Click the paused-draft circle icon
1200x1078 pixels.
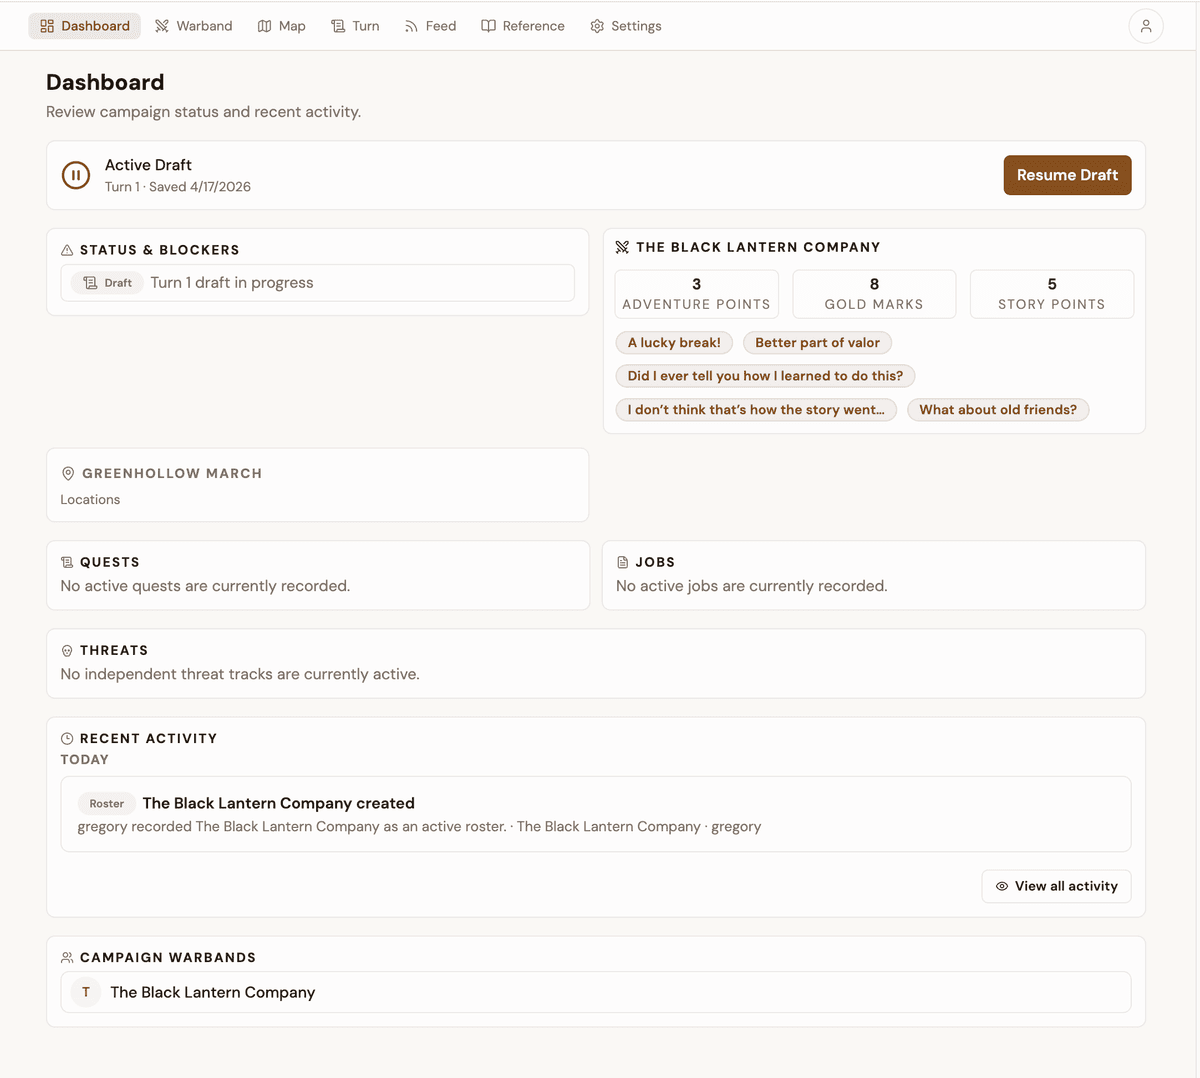click(x=76, y=175)
